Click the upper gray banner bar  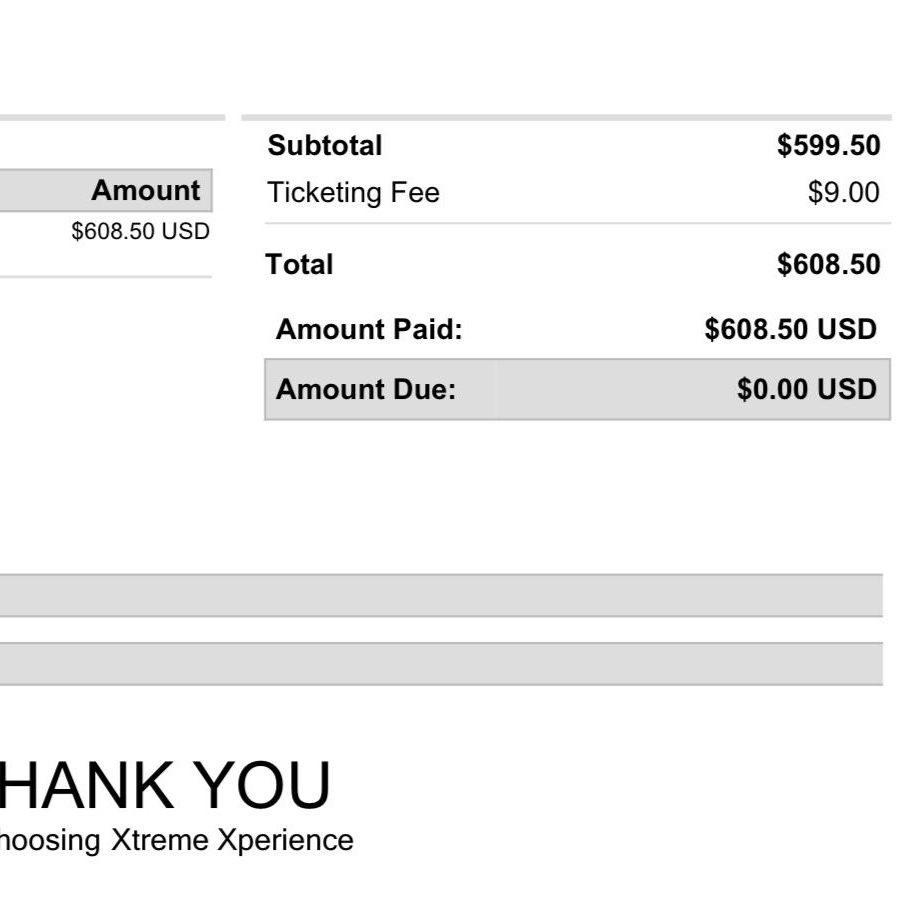(441, 595)
